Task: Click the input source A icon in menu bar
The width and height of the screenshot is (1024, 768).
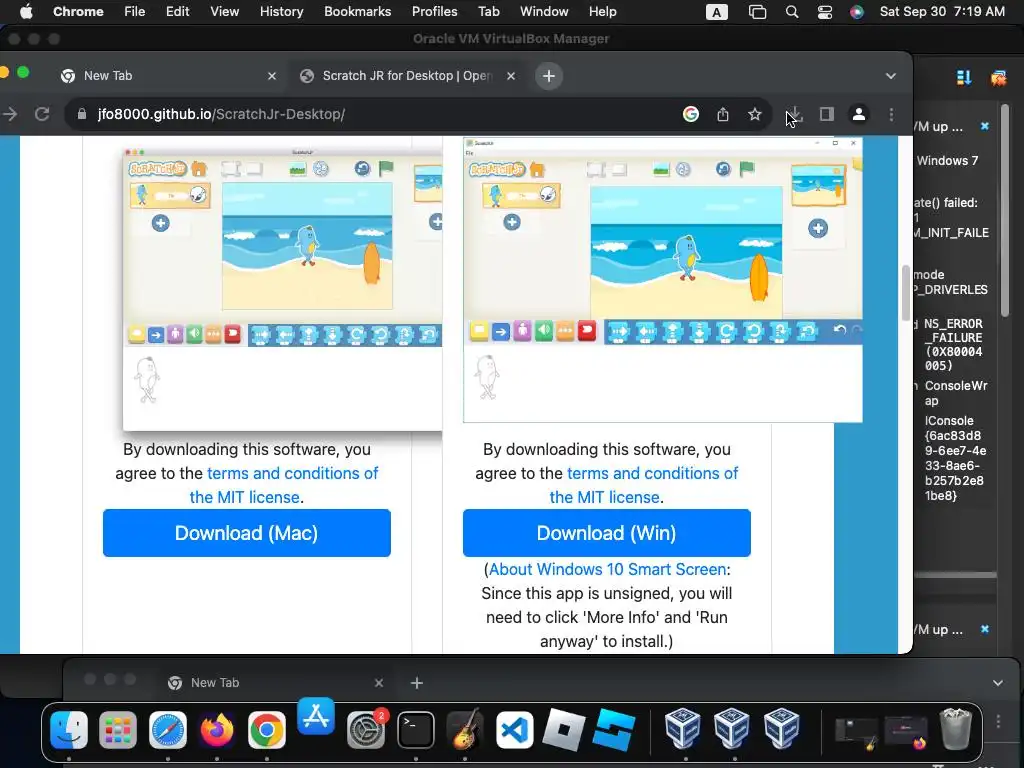Action: coord(716,12)
